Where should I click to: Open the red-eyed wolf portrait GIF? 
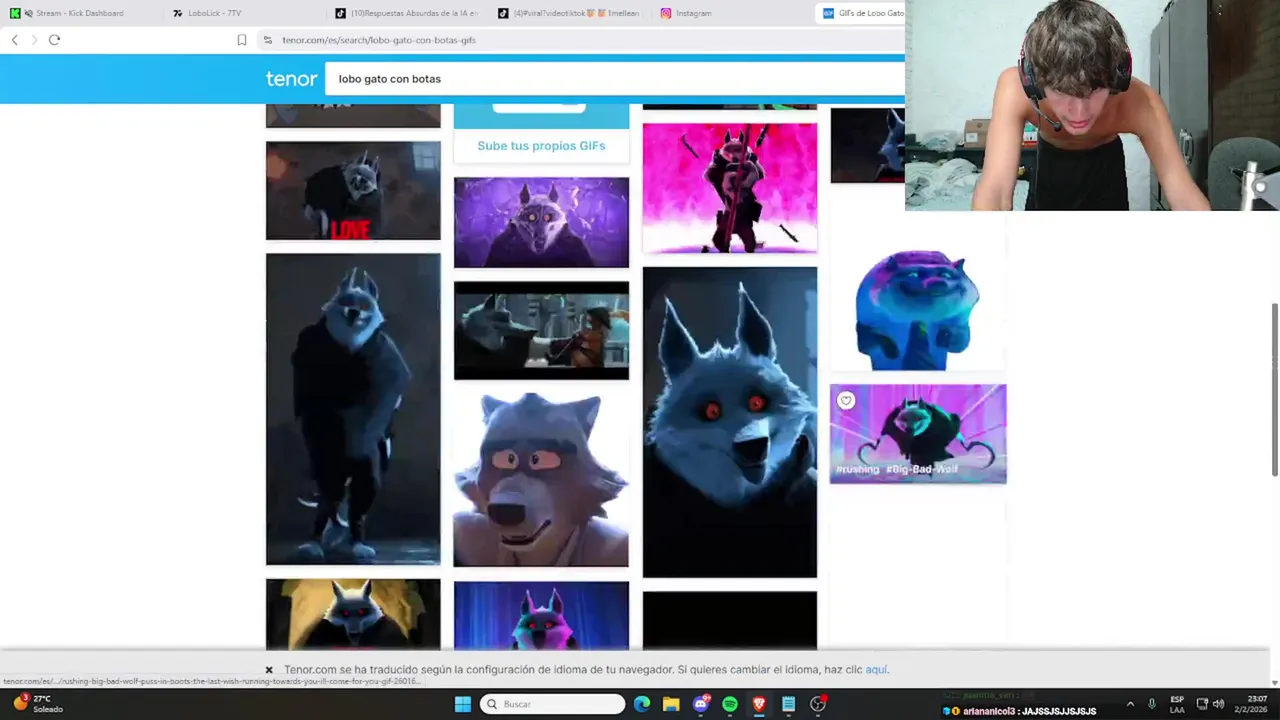click(730, 422)
